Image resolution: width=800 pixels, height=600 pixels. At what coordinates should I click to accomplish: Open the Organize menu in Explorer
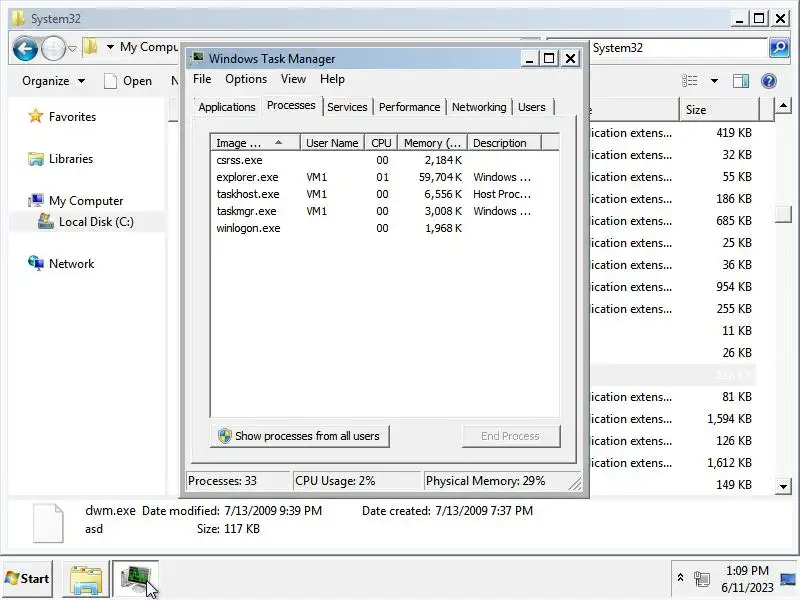click(x=53, y=81)
